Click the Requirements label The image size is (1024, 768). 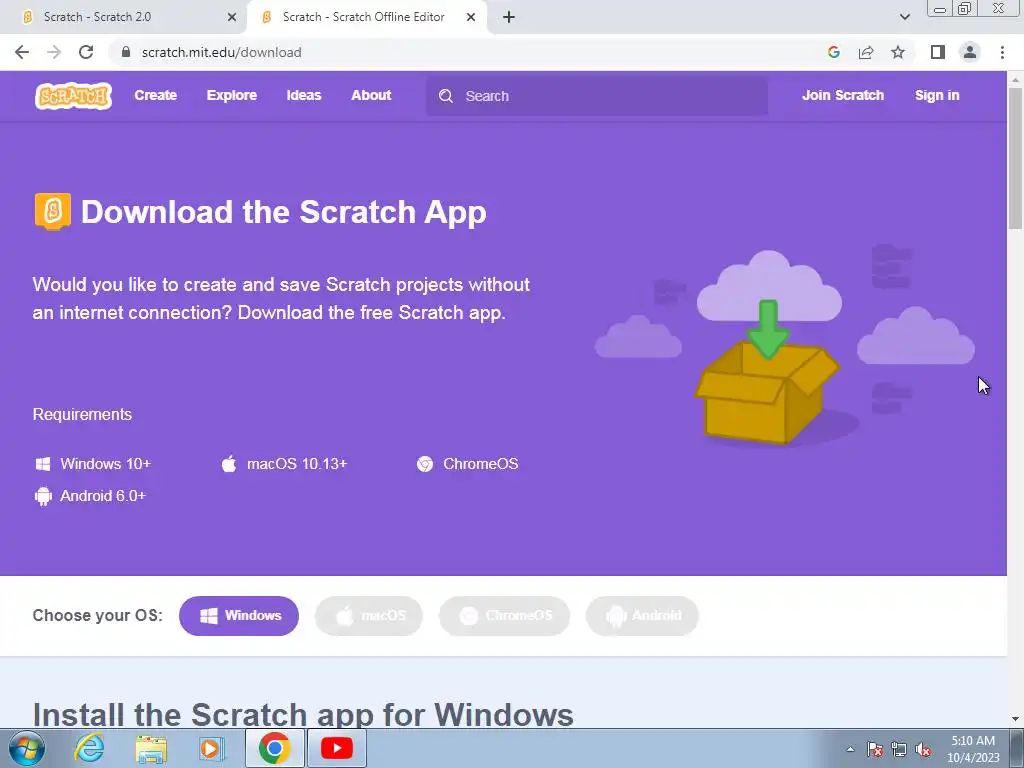pyautogui.click(x=82, y=415)
